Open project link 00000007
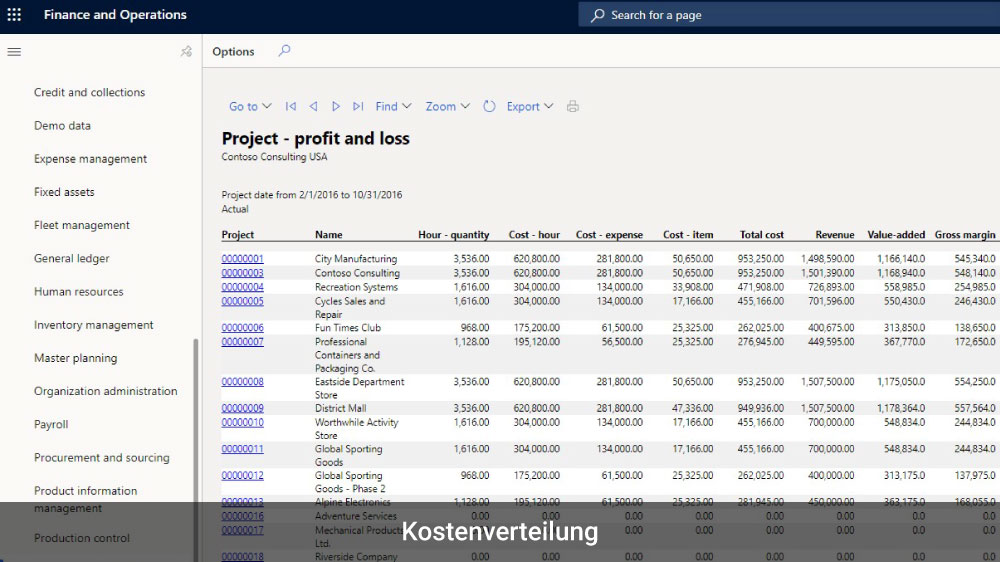The width and height of the screenshot is (1000, 562). click(x=242, y=342)
